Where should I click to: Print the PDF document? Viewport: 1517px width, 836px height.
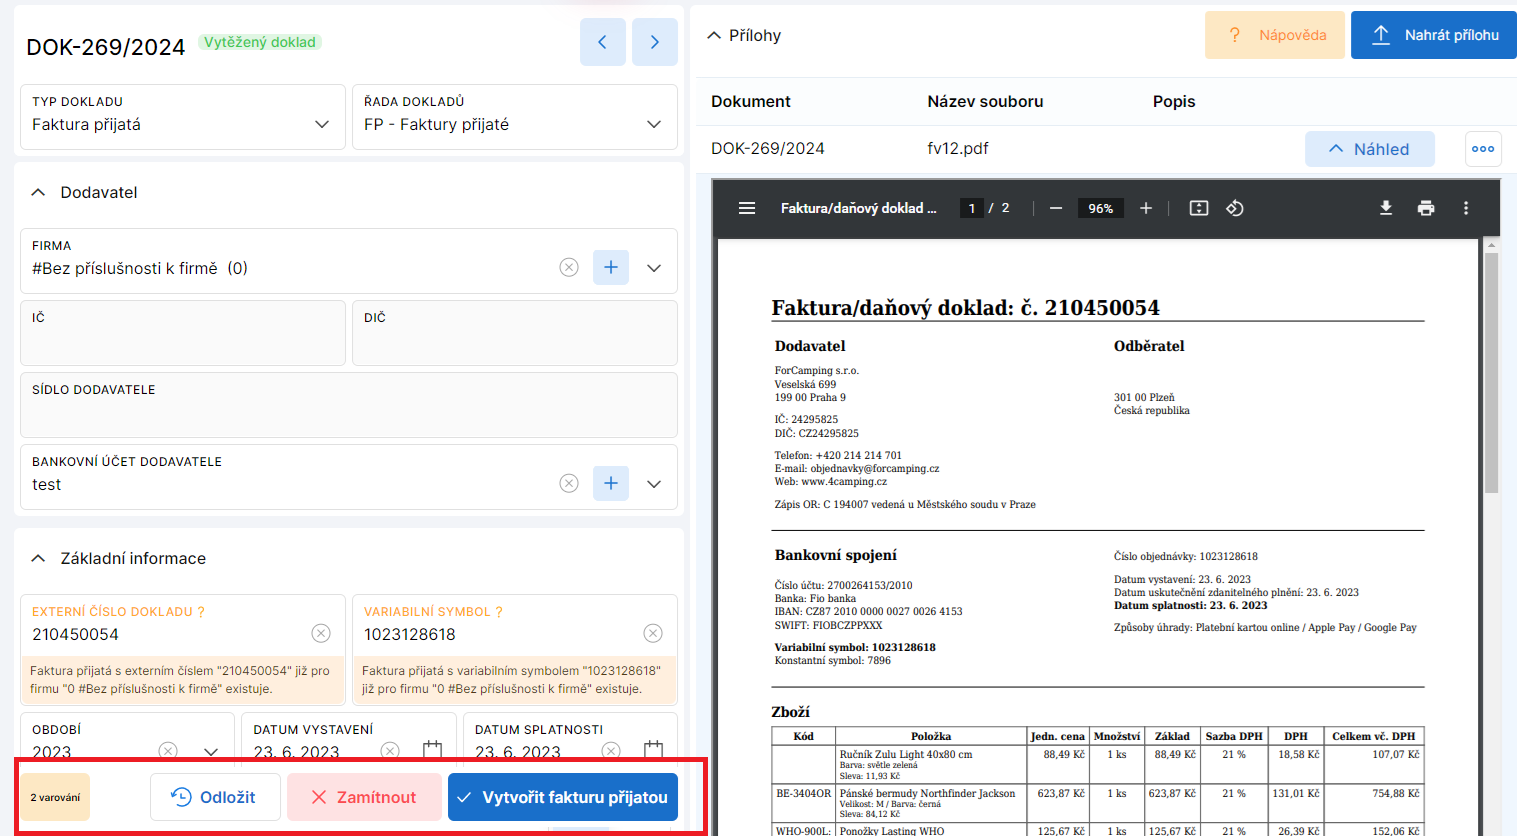coord(1426,208)
